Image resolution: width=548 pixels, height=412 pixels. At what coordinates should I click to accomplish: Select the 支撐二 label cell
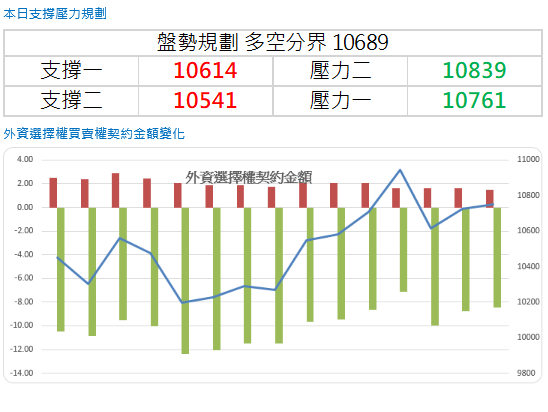point(71,101)
